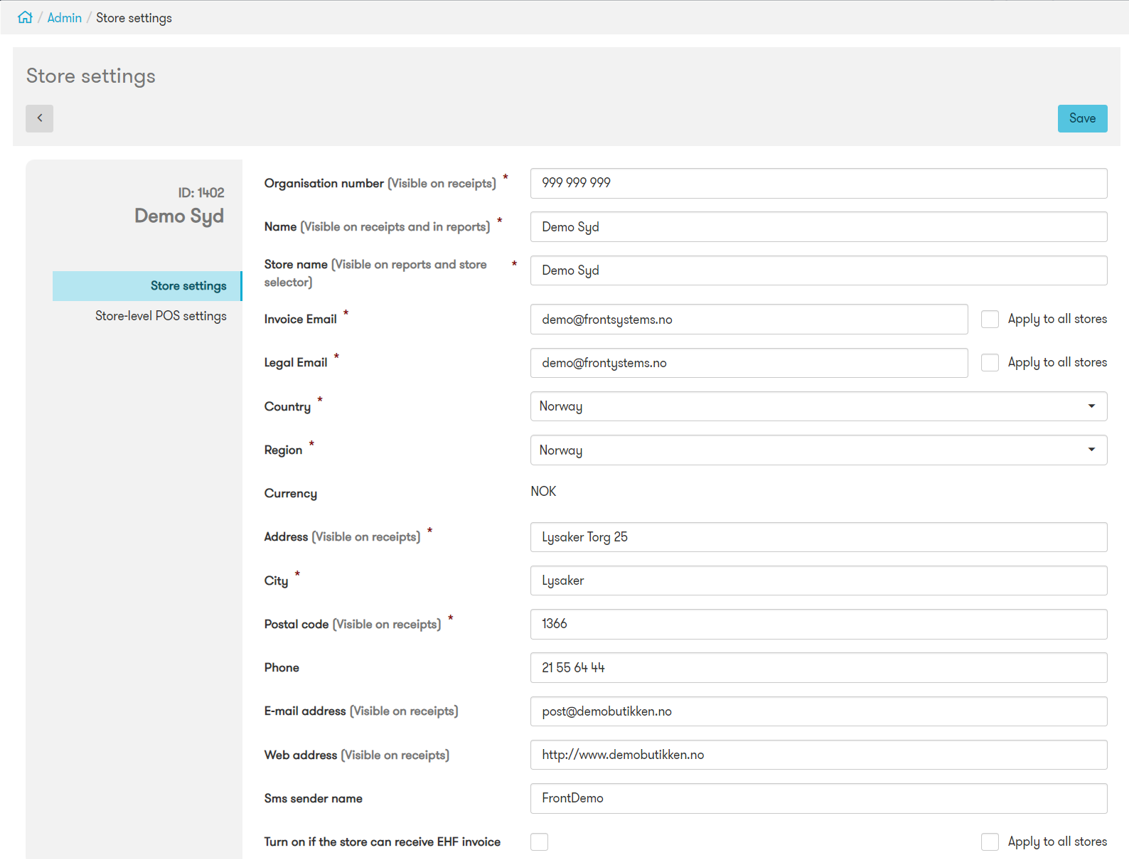This screenshot has height=859, width=1129.
Task: Click the Save button
Action: click(1082, 118)
